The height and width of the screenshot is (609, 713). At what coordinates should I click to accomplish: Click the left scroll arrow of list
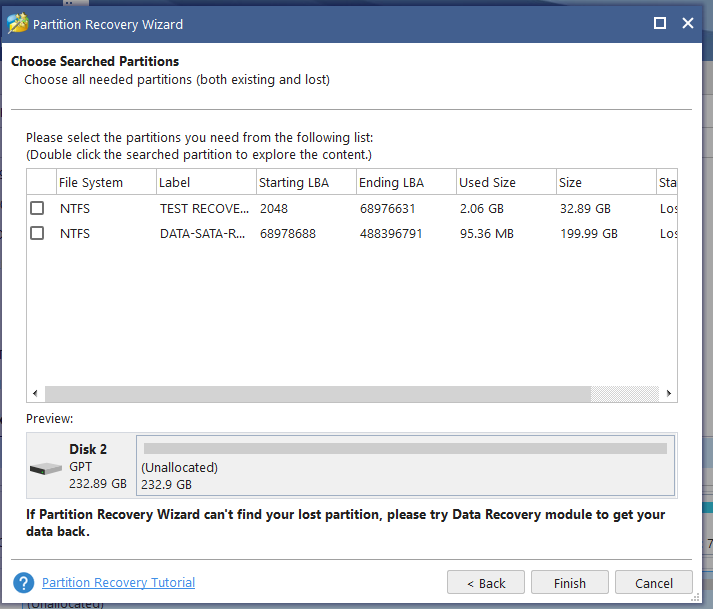pos(35,393)
